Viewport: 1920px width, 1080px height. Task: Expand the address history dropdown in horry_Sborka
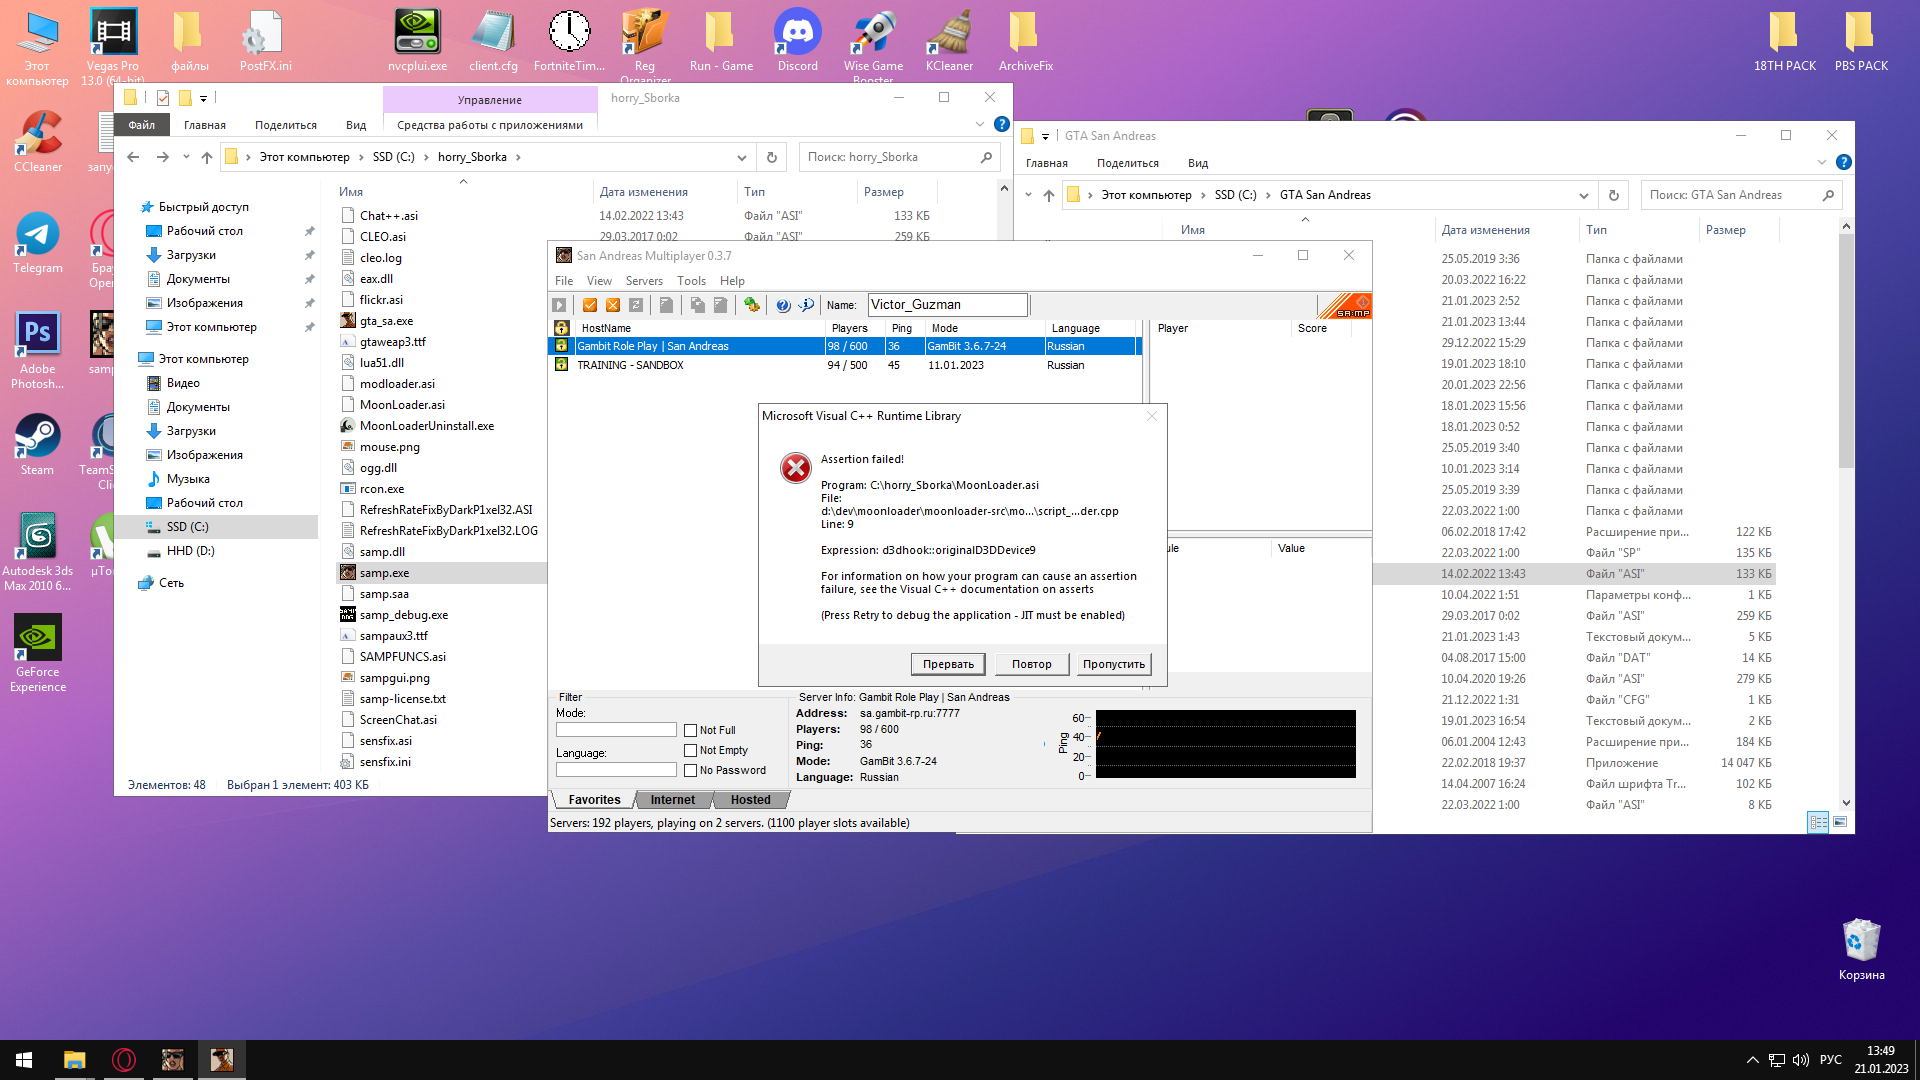pyautogui.click(x=741, y=157)
